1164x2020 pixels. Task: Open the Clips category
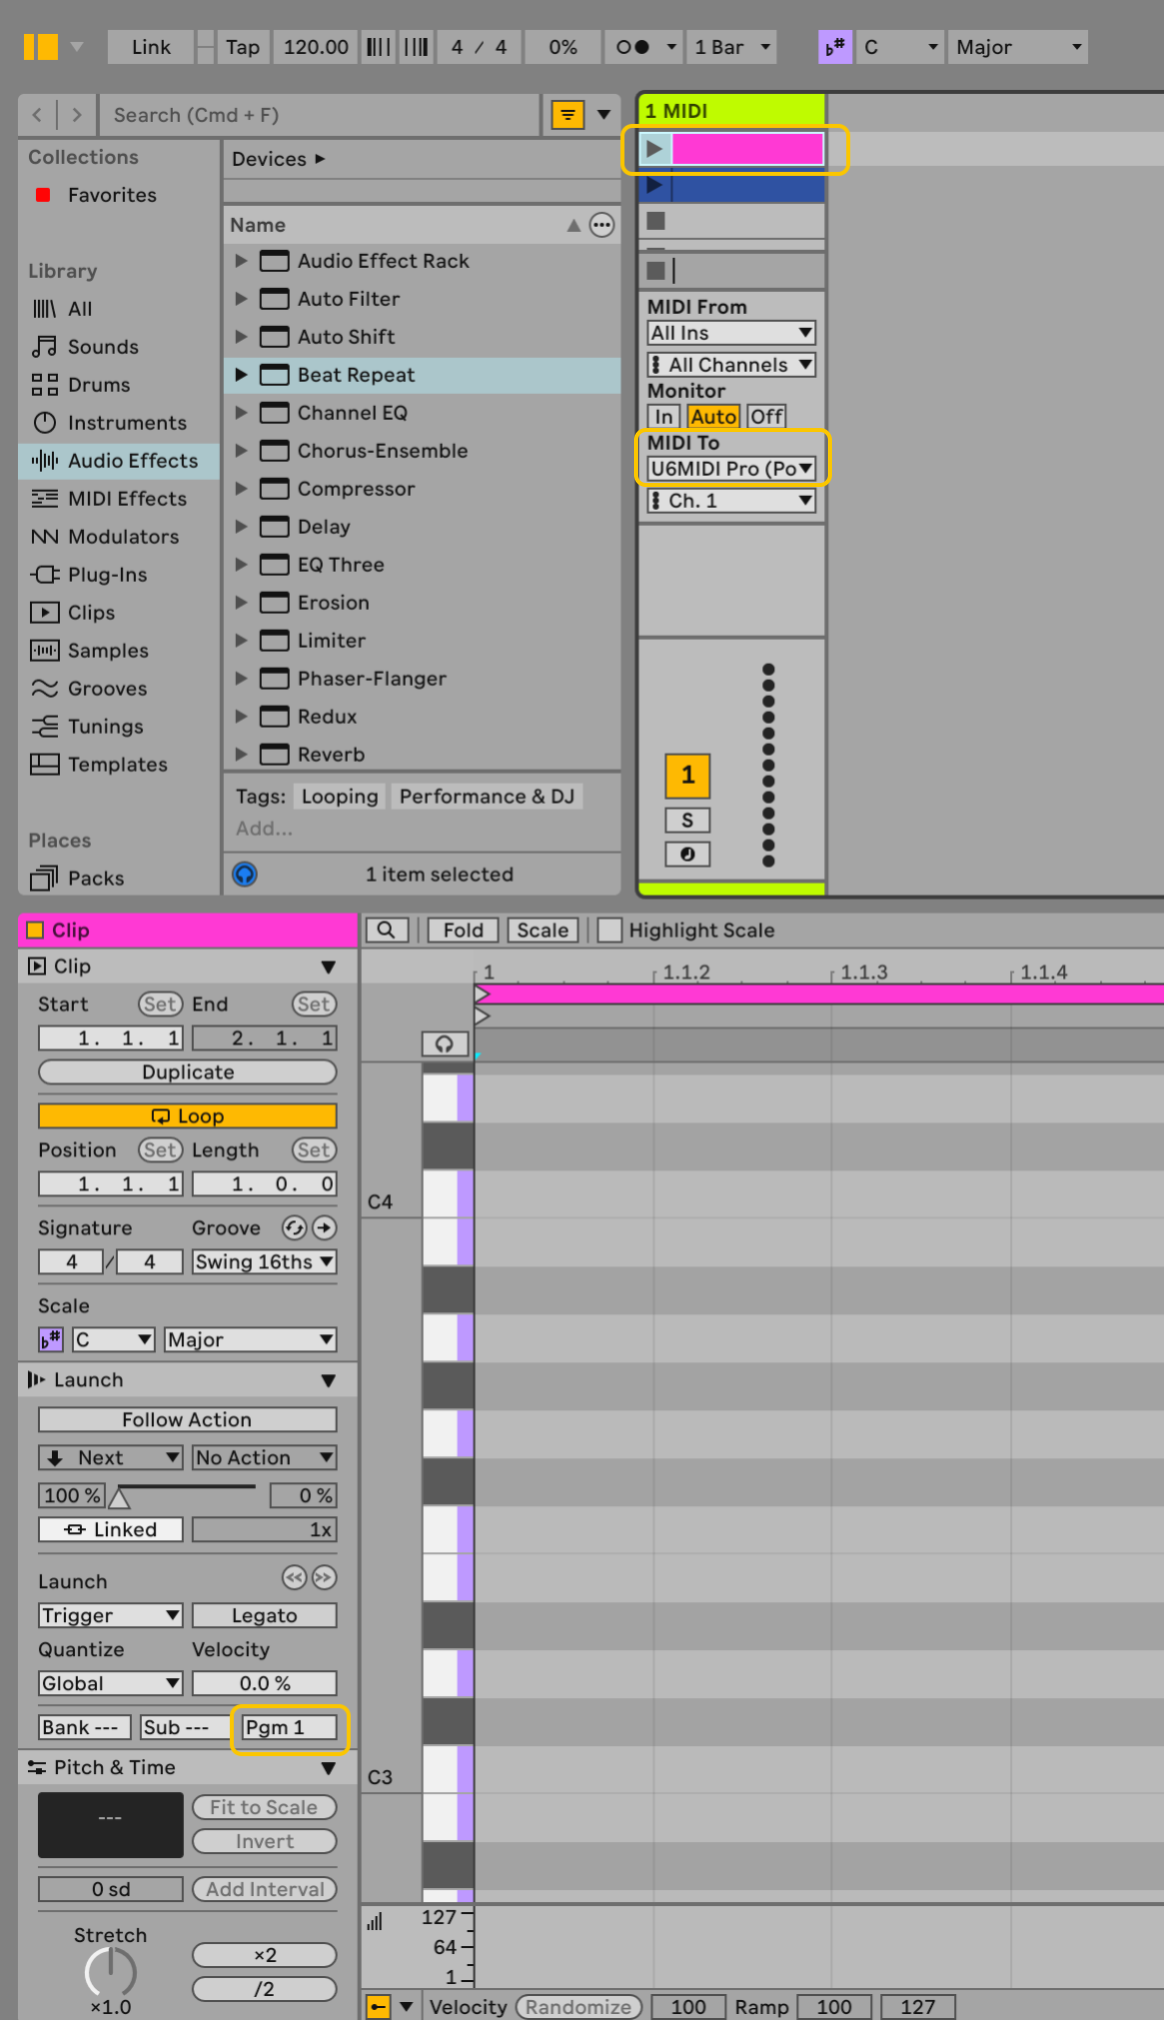(x=91, y=613)
